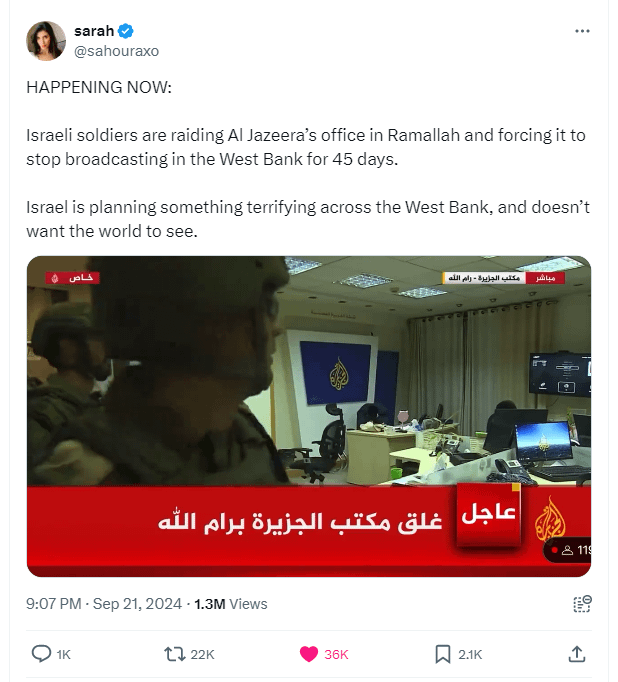
Task: Click the display name sarah
Action: (x=94, y=31)
